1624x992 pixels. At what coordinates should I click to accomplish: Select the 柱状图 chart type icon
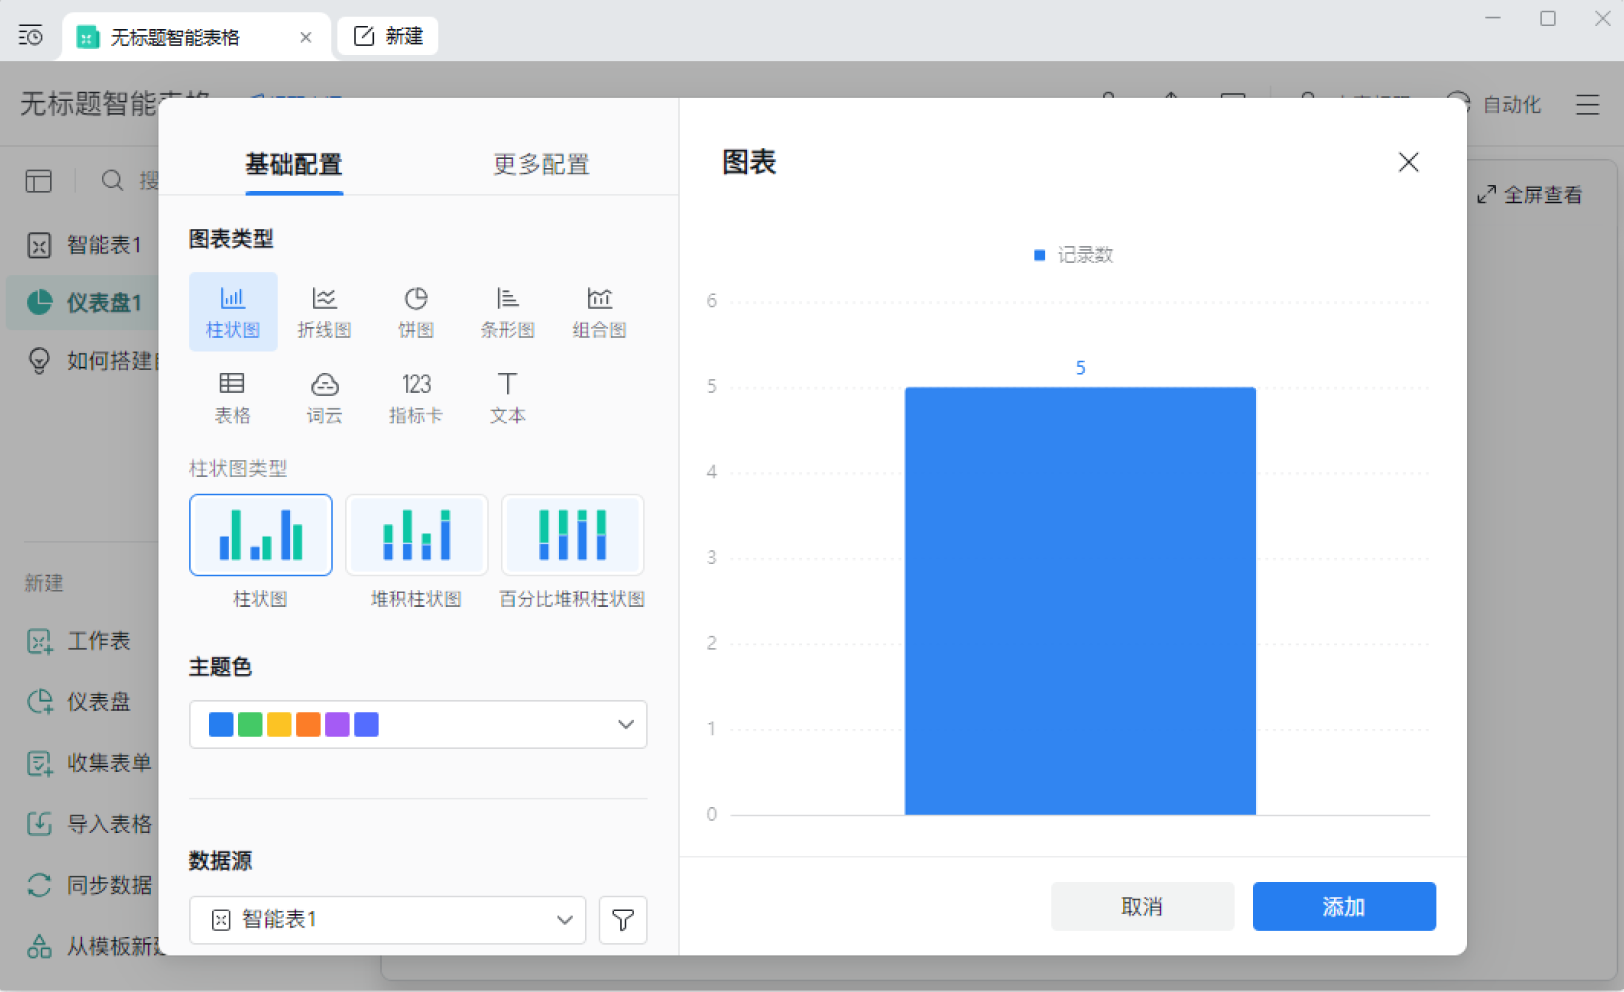[232, 311]
